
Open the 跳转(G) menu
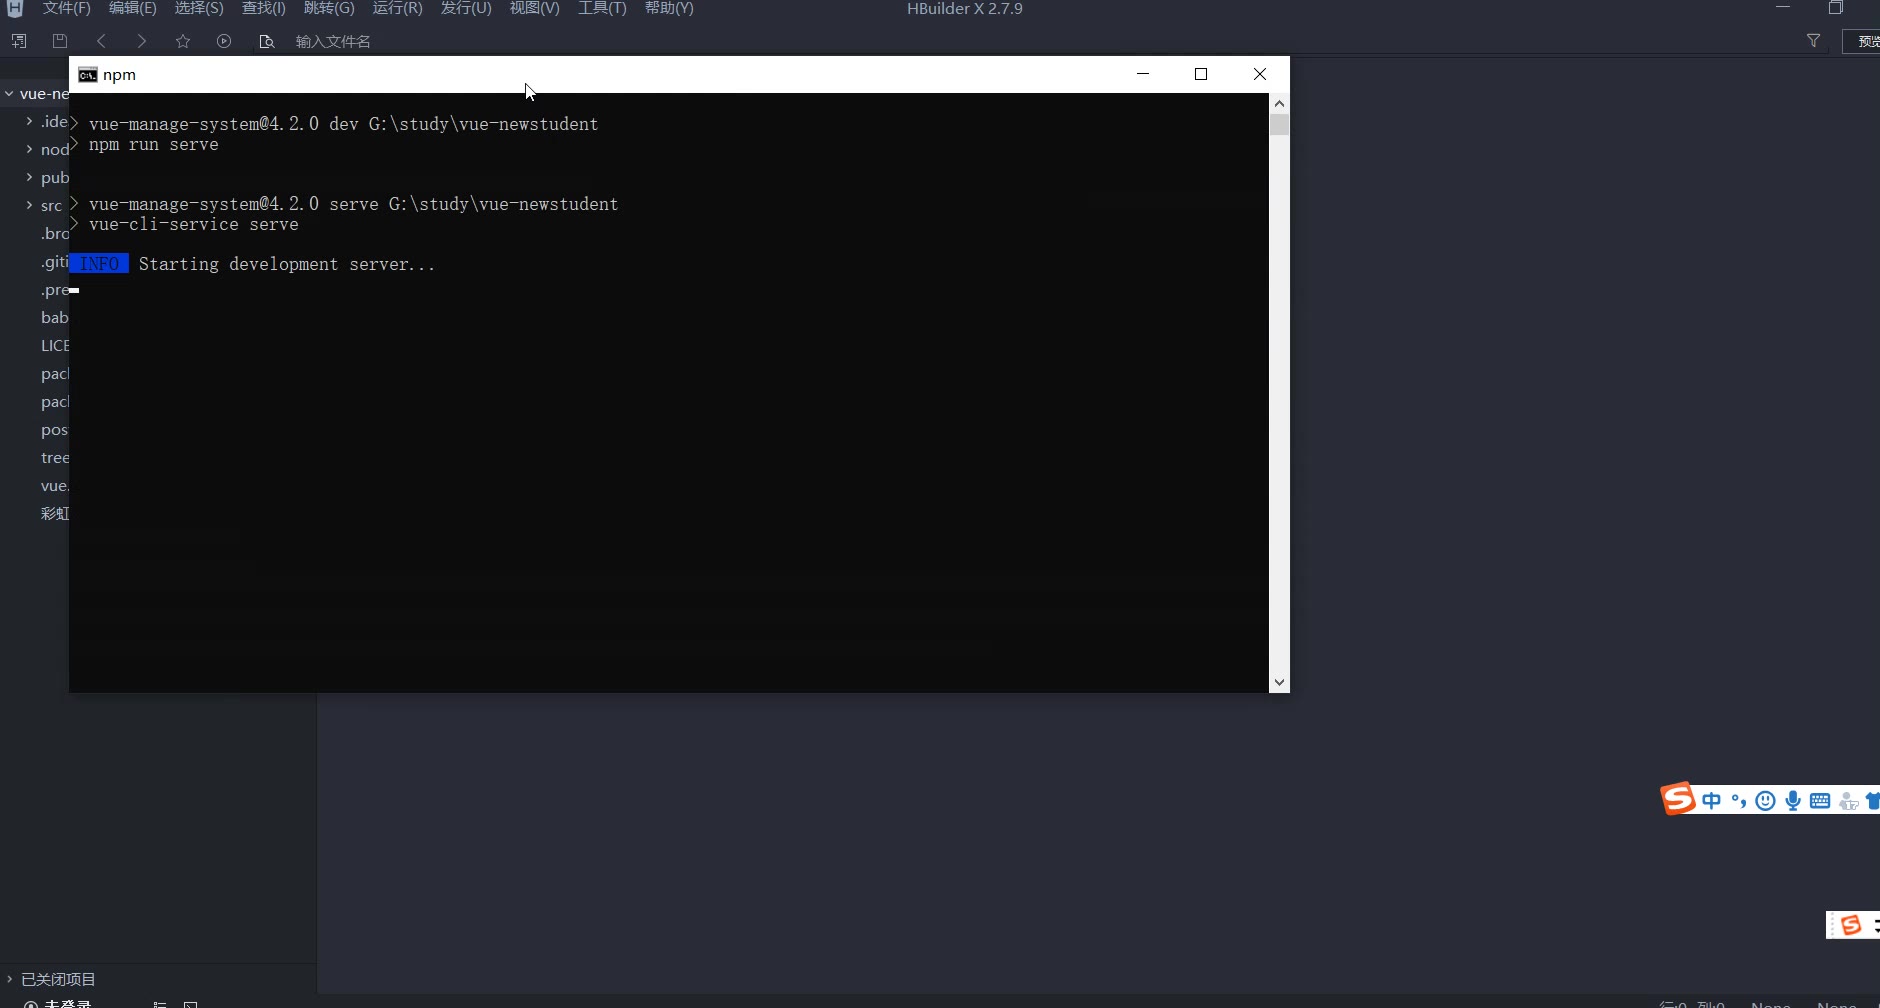329,8
